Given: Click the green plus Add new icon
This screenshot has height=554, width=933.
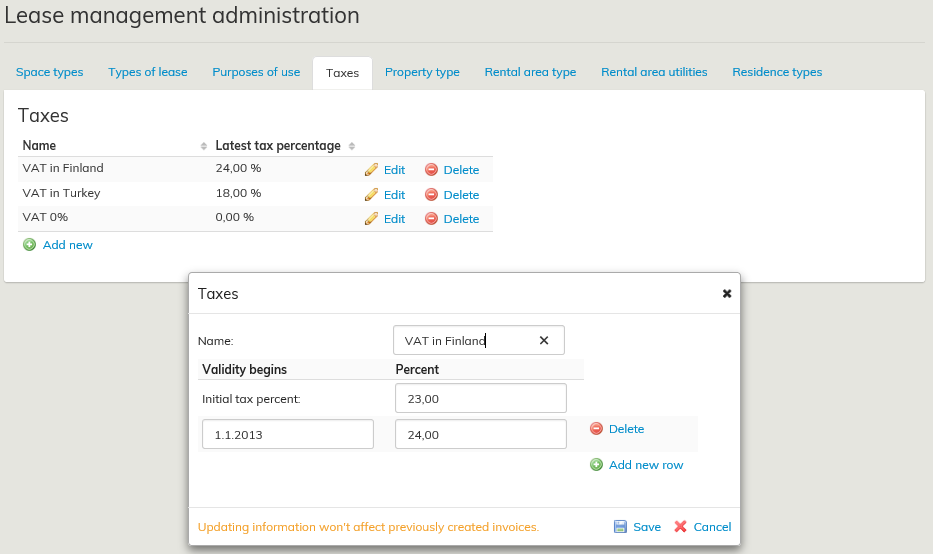Looking at the screenshot, I should pyautogui.click(x=29, y=245).
